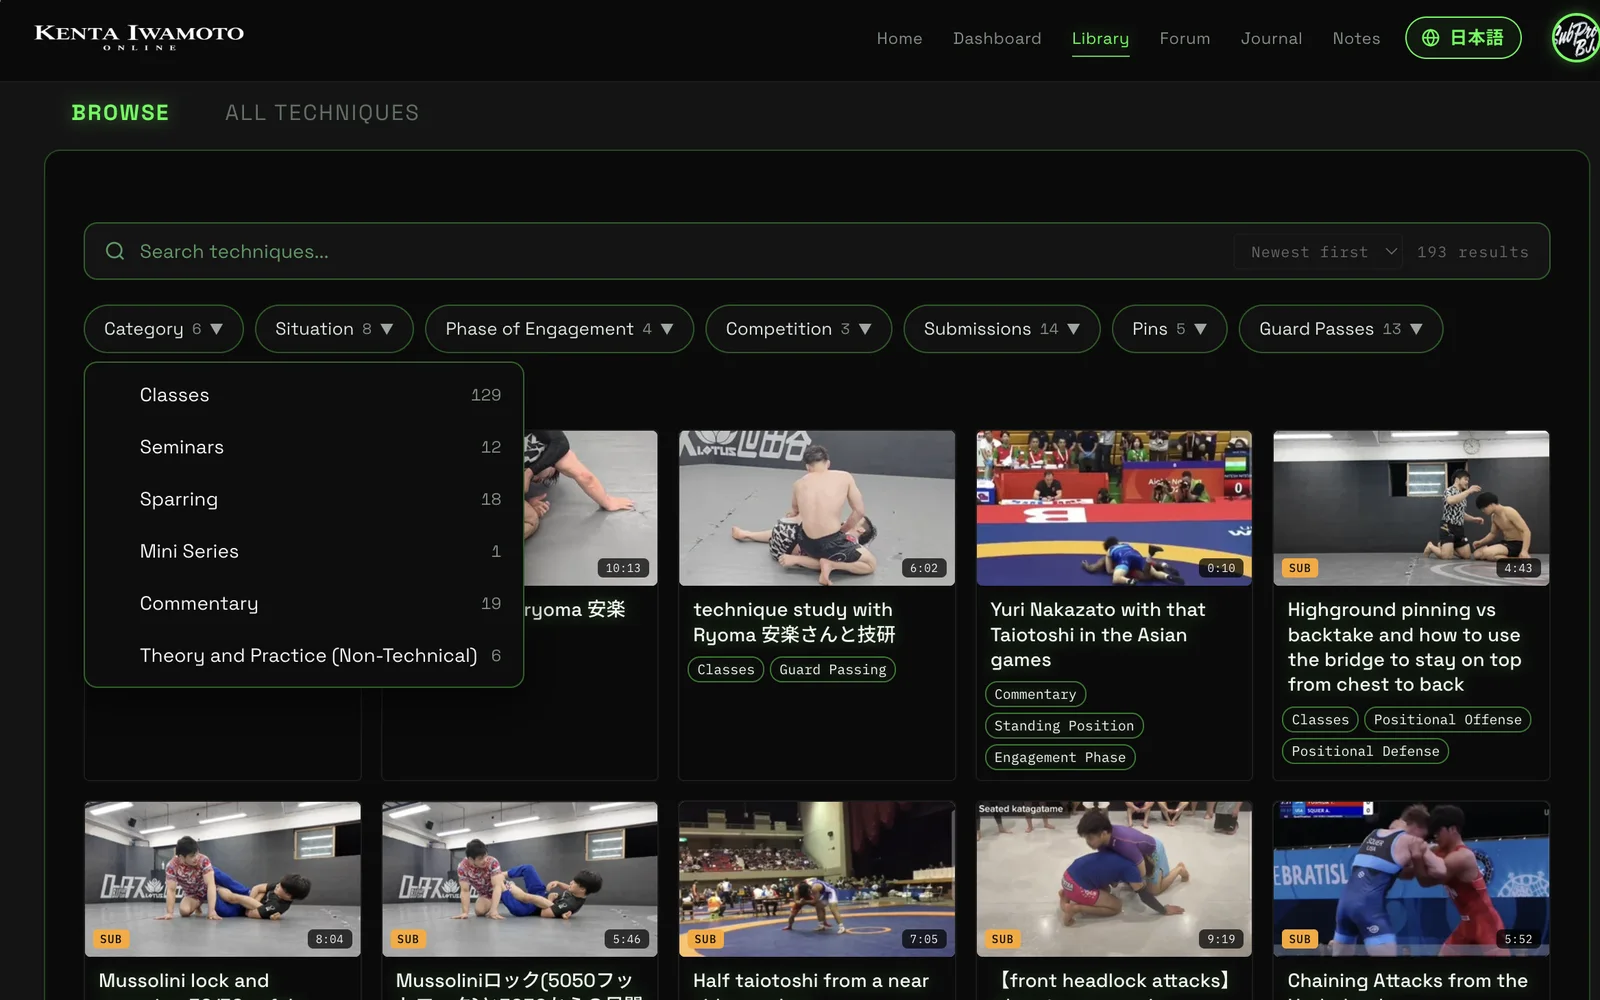Click SUB badge on Half taiotoshi video
The width and height of the screenshot is (1600, 1000).
click(705, 939)
